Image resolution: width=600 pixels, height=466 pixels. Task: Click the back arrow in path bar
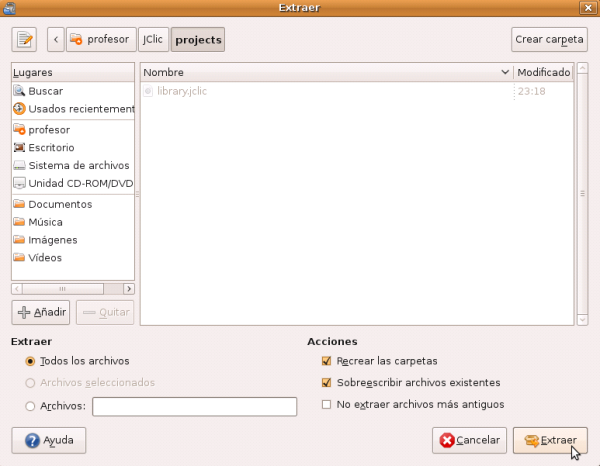pyautogui.click(x=55, y=40)
